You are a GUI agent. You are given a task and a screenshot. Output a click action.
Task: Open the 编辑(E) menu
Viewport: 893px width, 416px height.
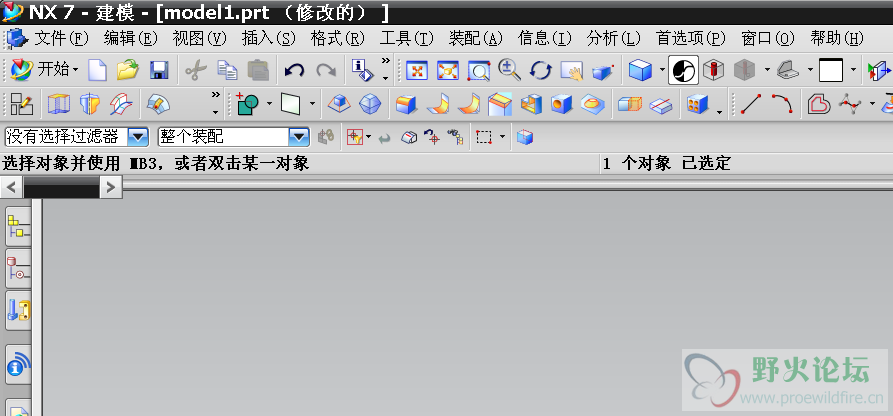pos(130,39)
